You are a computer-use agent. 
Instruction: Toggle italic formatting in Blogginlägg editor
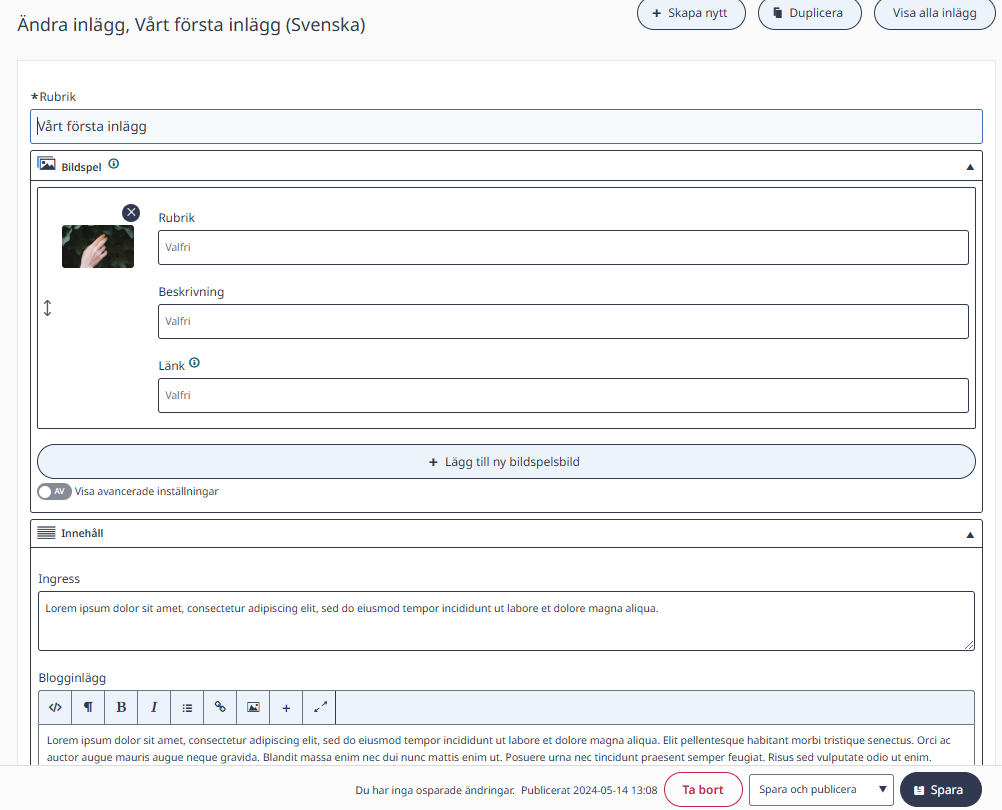(x=154, y=707)
